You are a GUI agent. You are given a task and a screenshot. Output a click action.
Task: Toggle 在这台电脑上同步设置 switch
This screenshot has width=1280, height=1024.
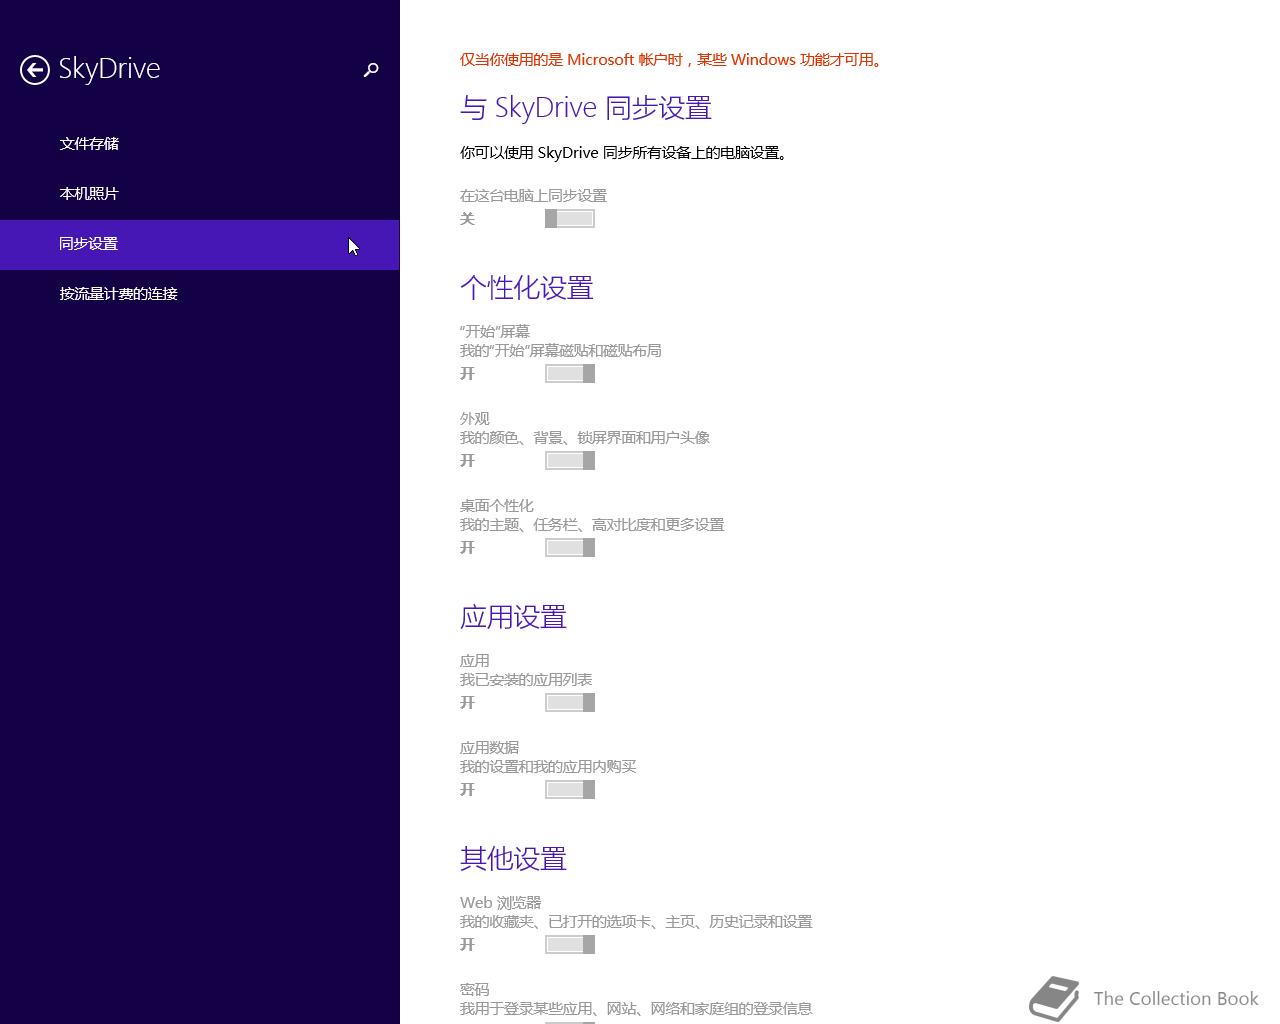pyautogui.click(x=570, y=219)
